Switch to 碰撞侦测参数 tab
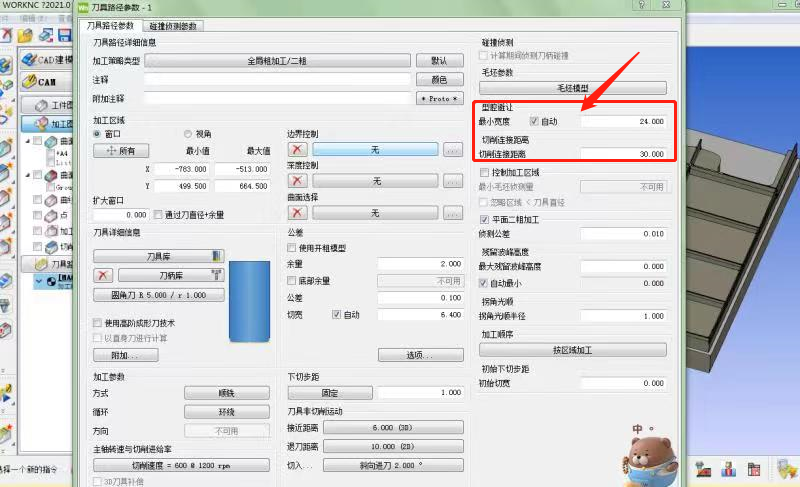The width and height of the screenshot is (800, 487). point(173,26)
